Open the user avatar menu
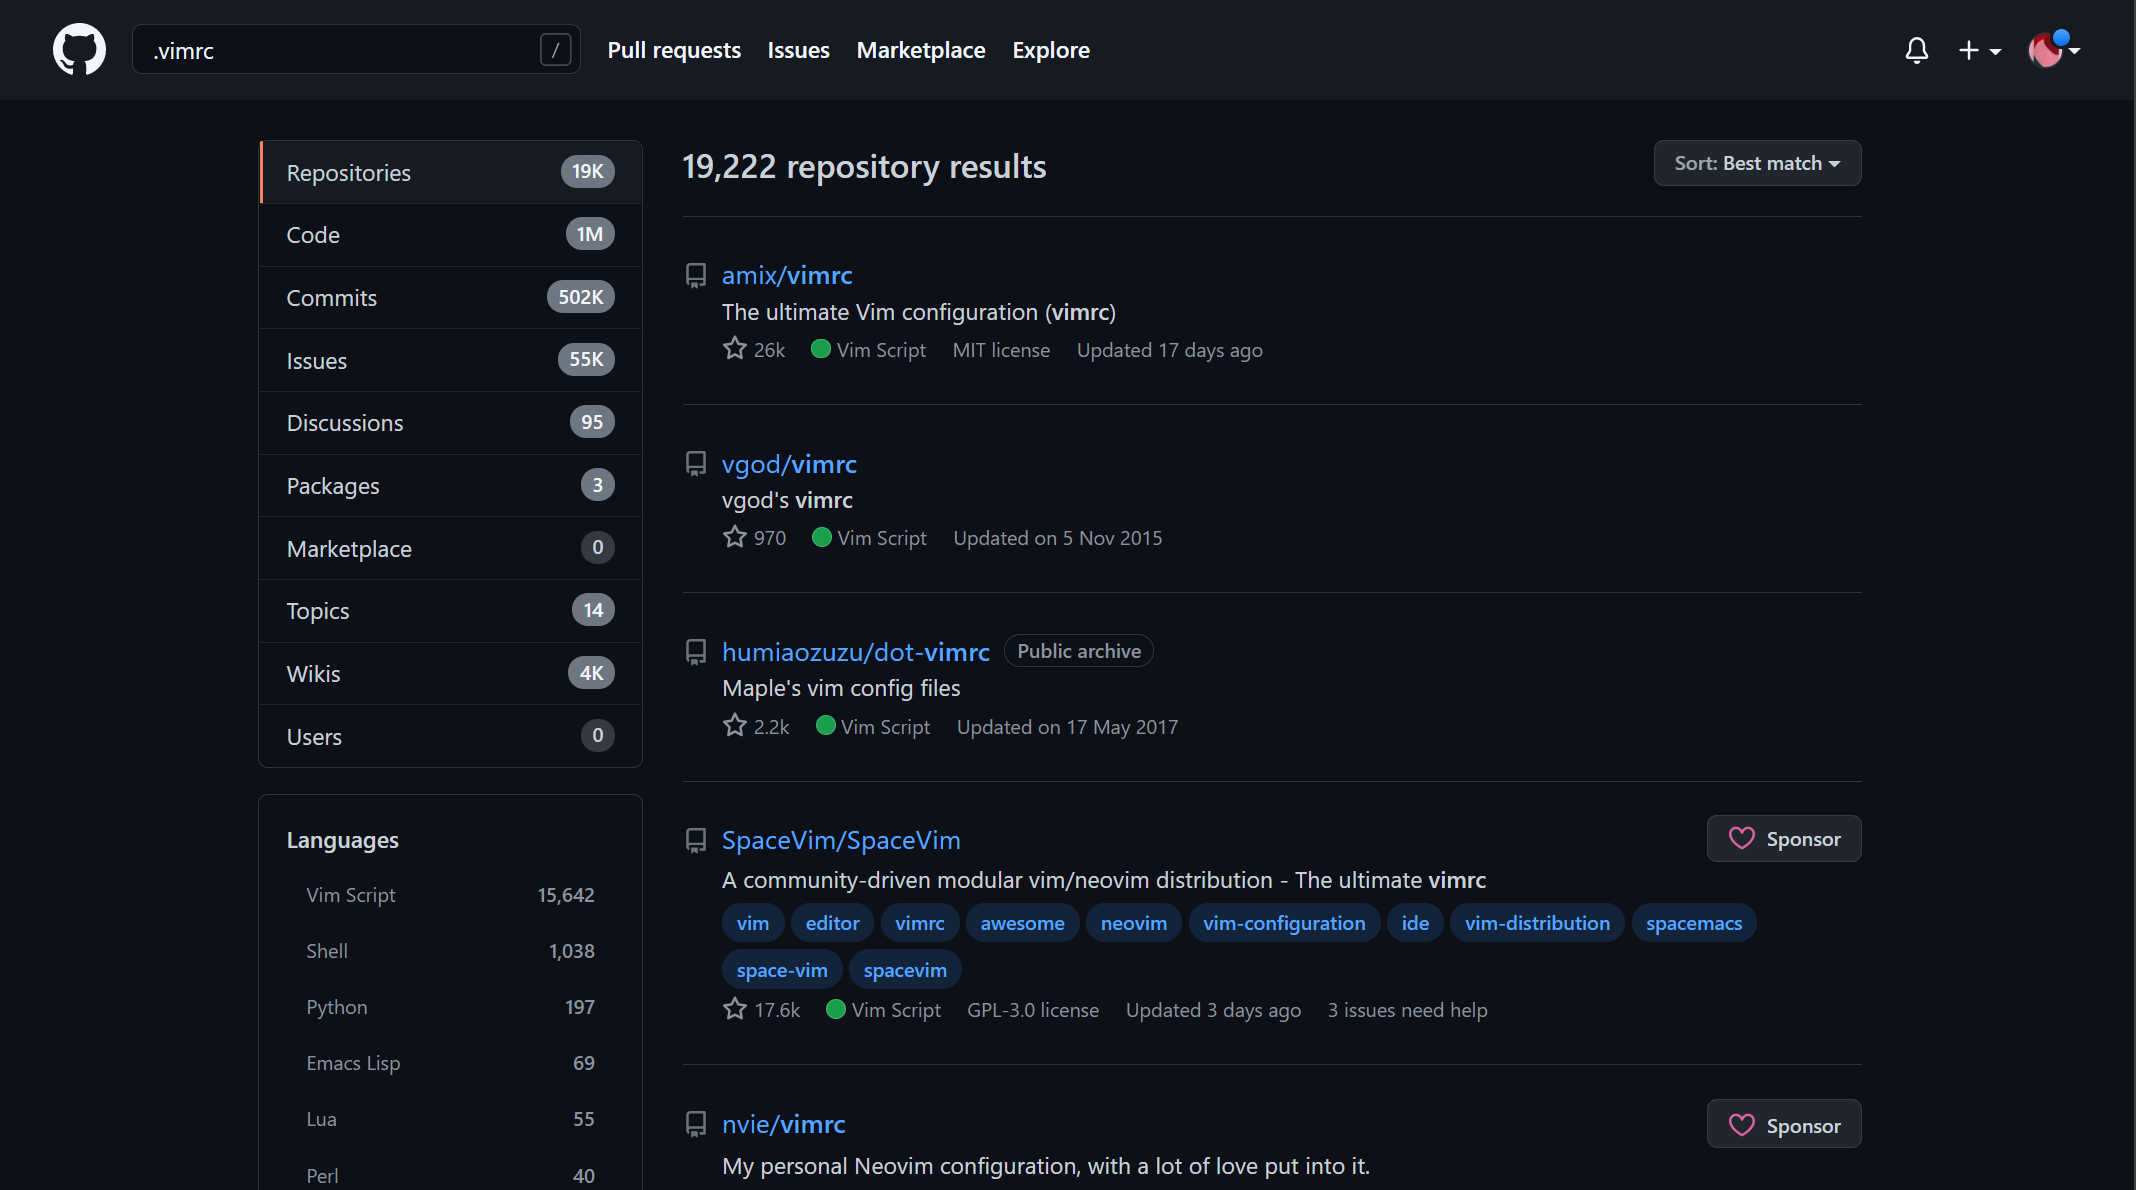The image size is (2136, 1190). tap(2053, 50)
